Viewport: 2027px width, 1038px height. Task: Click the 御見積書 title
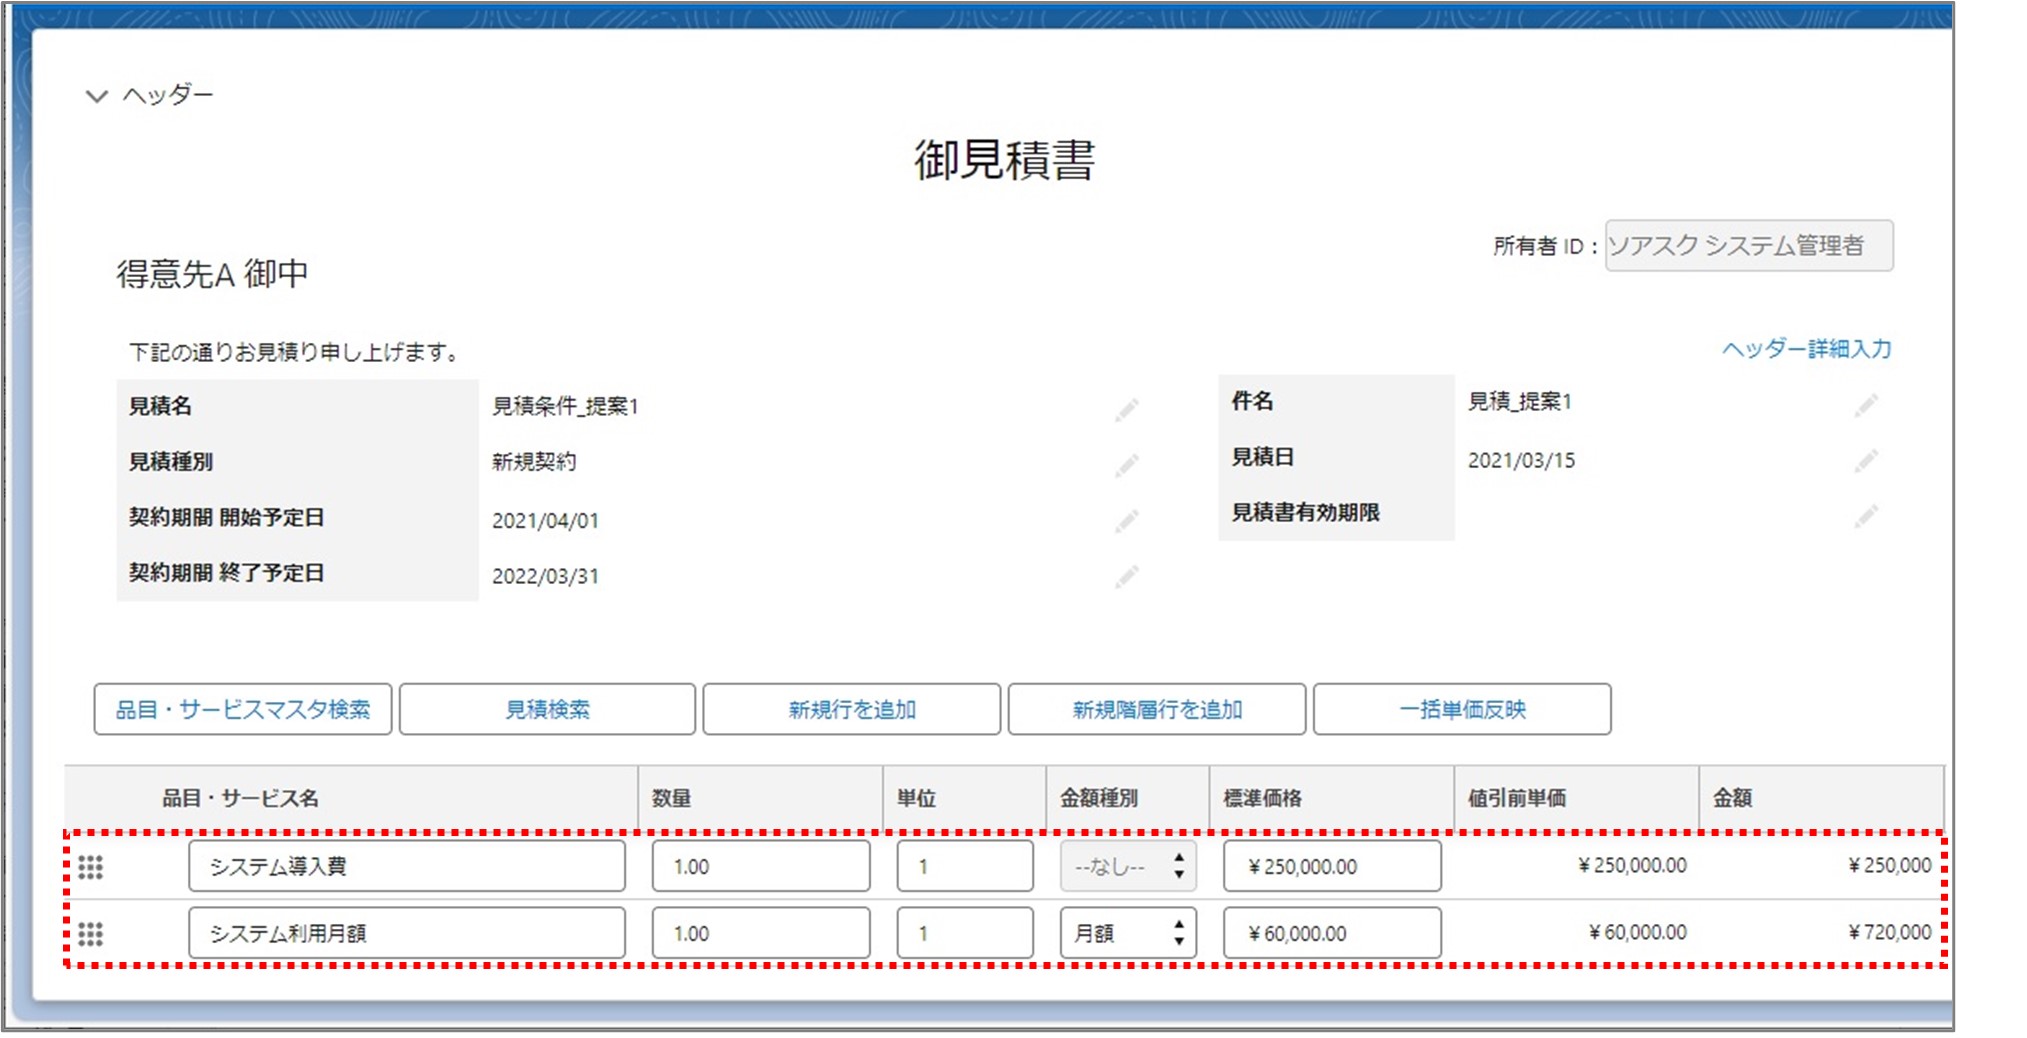(1005, 160)
